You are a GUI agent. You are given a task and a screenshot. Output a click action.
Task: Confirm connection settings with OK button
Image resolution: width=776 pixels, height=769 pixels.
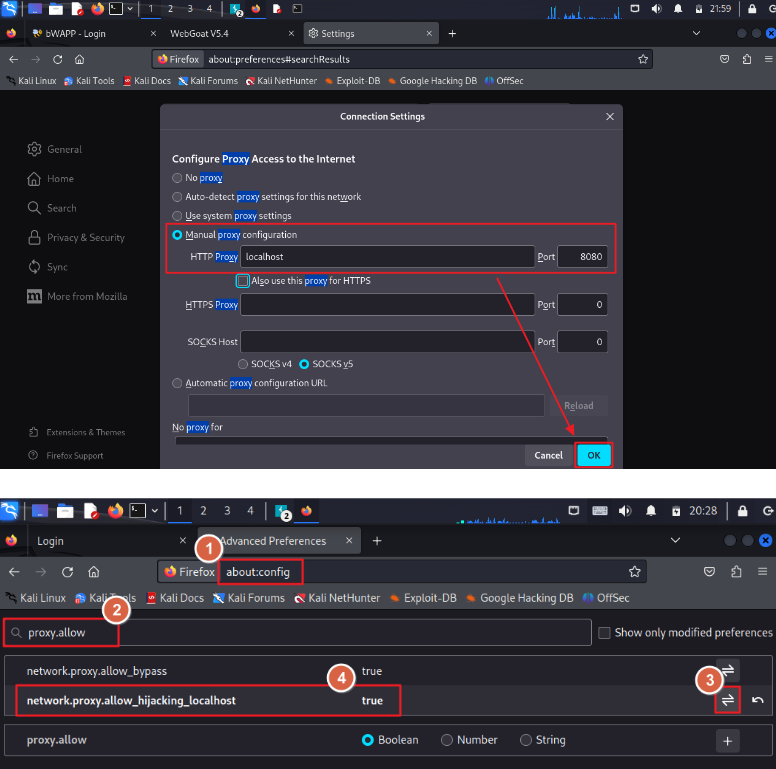[x=593, y=455]
